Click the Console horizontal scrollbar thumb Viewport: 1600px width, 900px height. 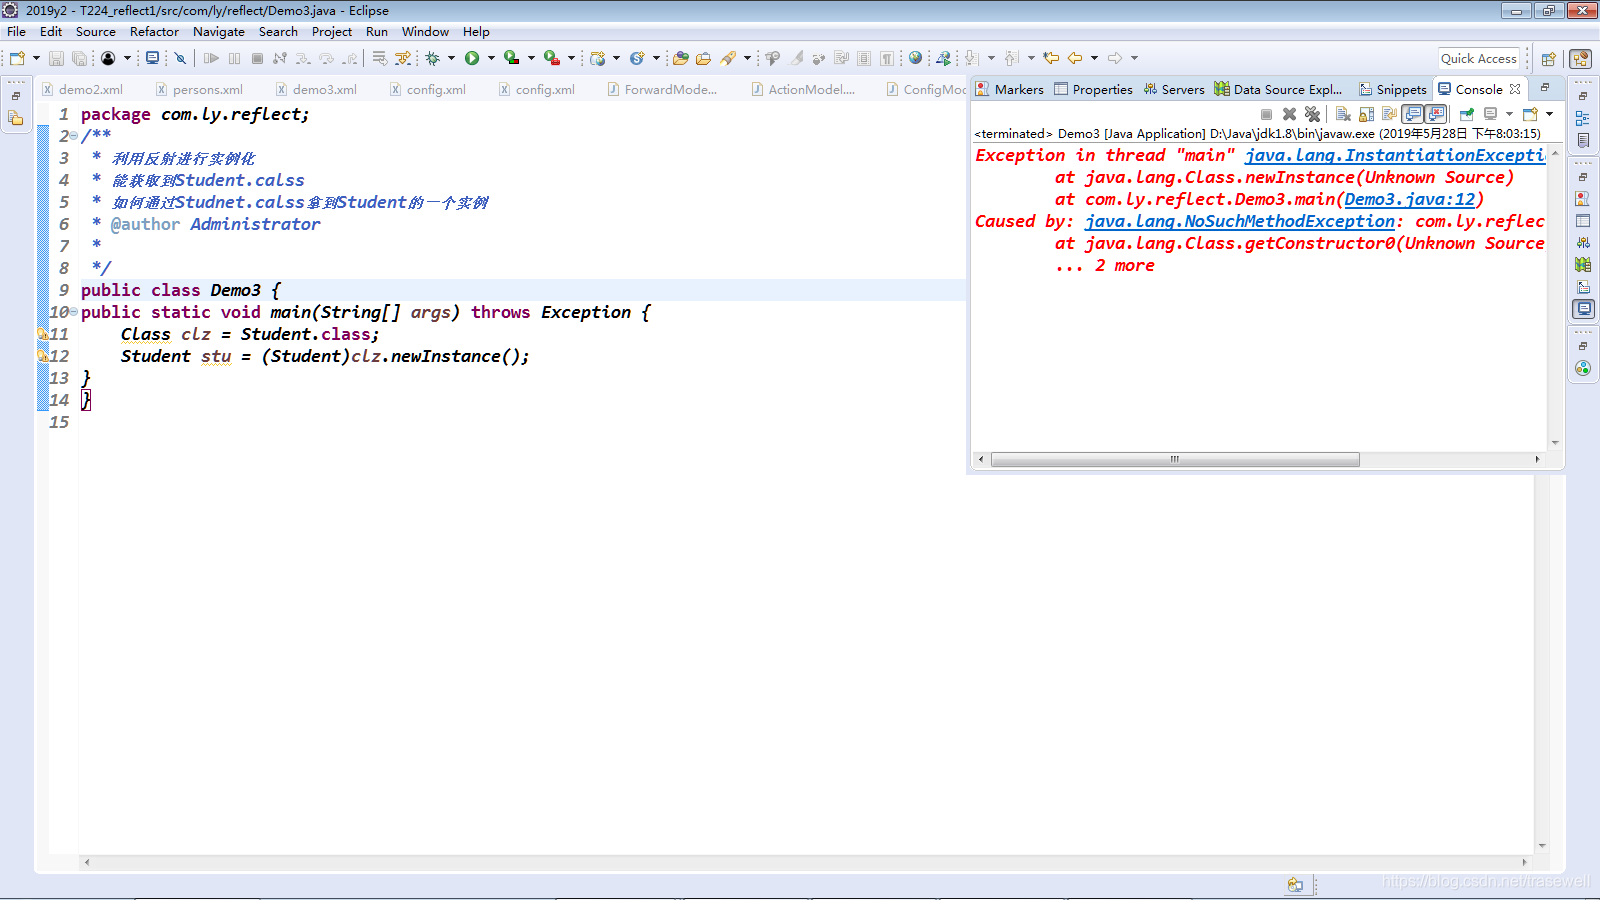(1175, 460)
